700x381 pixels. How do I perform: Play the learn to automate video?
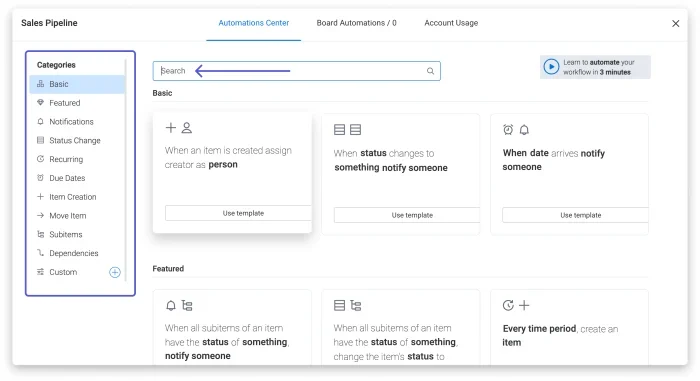point(551,67)
